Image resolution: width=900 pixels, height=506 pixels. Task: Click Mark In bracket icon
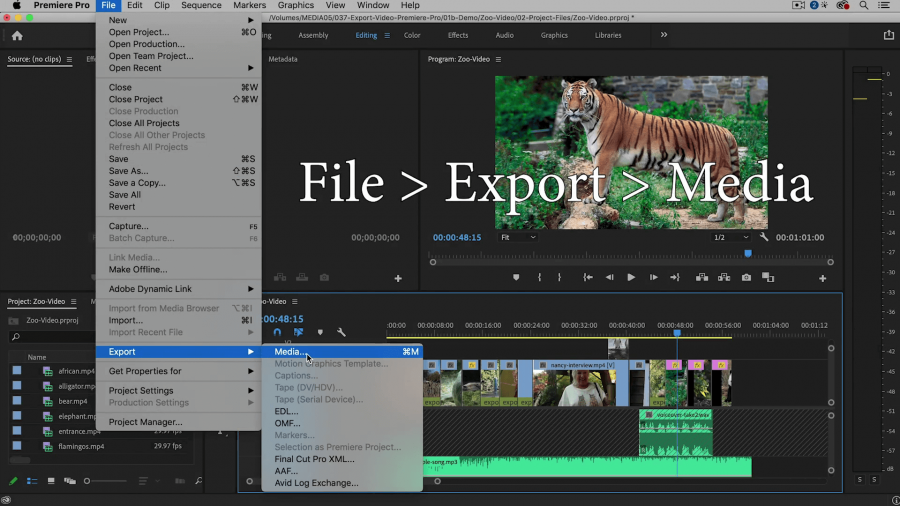[540, 278]
